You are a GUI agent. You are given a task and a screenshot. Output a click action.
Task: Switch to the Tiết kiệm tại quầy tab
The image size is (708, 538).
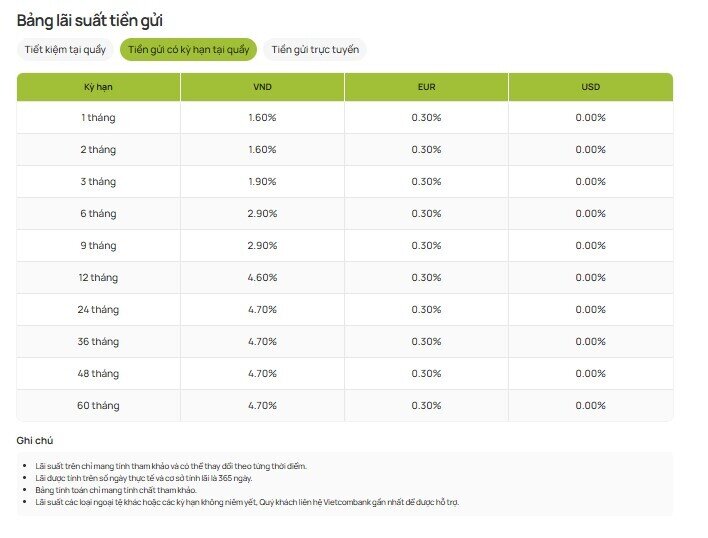pyautogui.click(x=65, y=50)
